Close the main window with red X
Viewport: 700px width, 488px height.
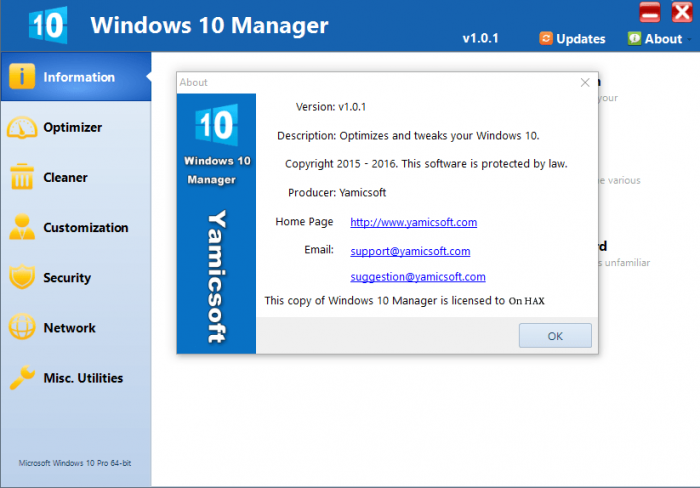coord(682,12)
